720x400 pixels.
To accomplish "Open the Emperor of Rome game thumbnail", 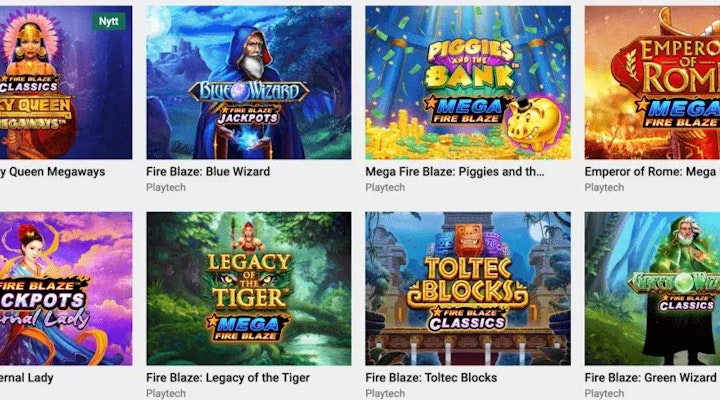I will [652, 83].
